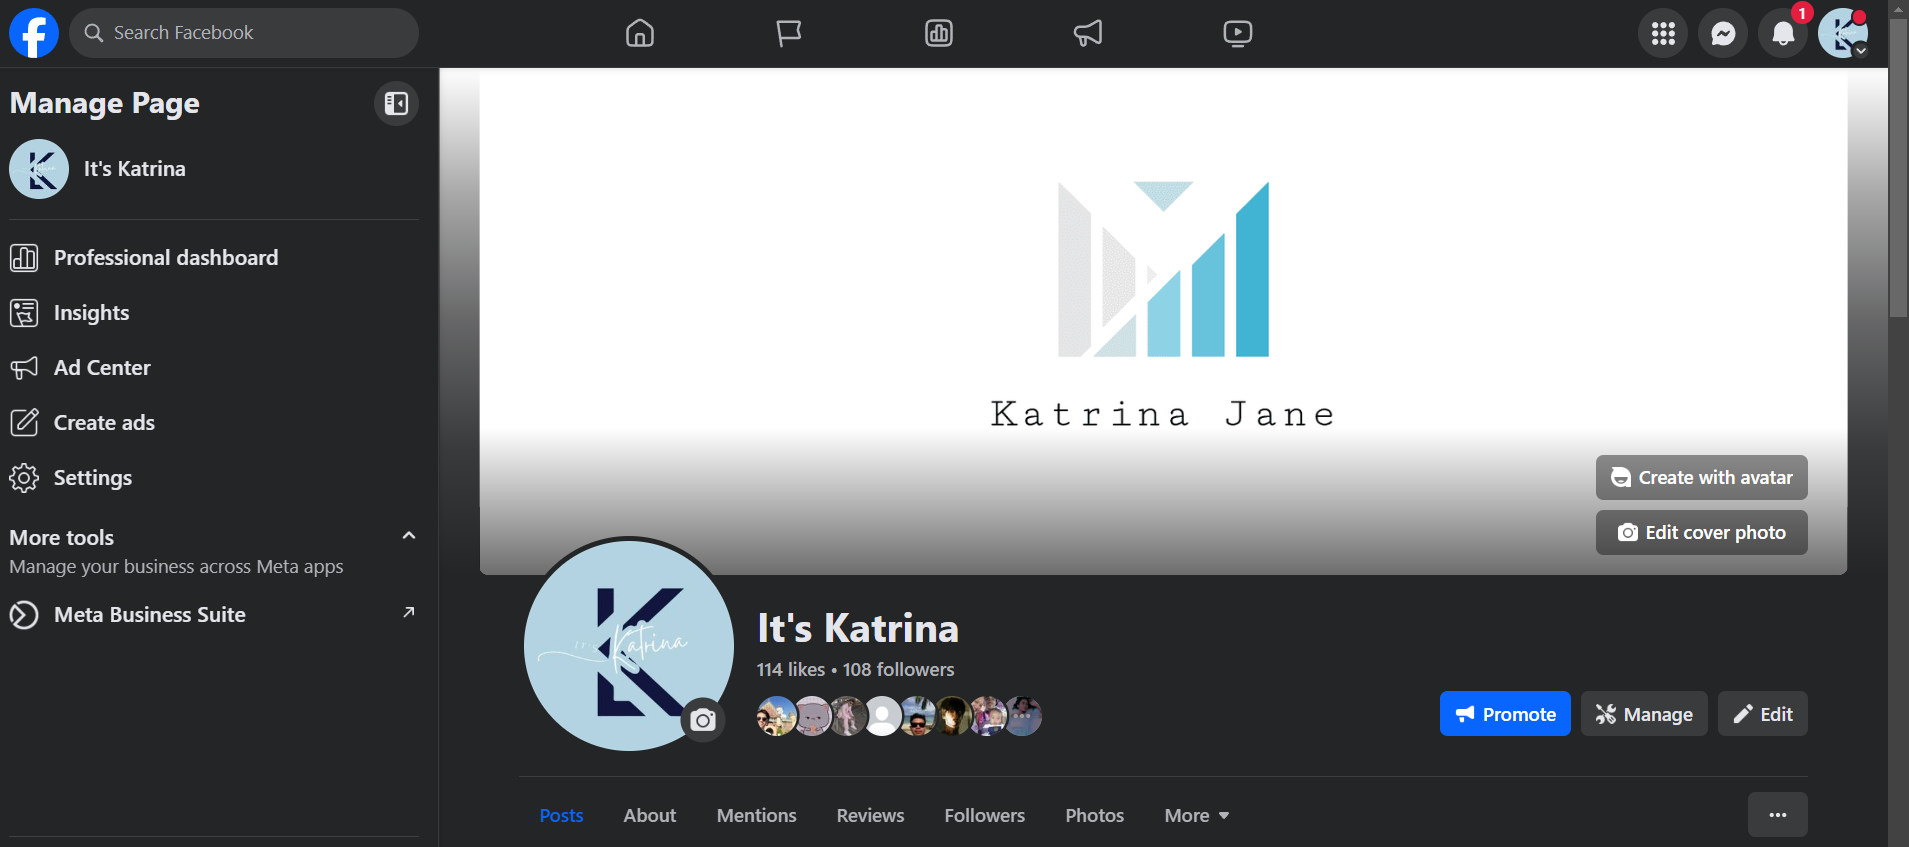Click the Edit page button

pyautogui.click(x=1762, y=714)
